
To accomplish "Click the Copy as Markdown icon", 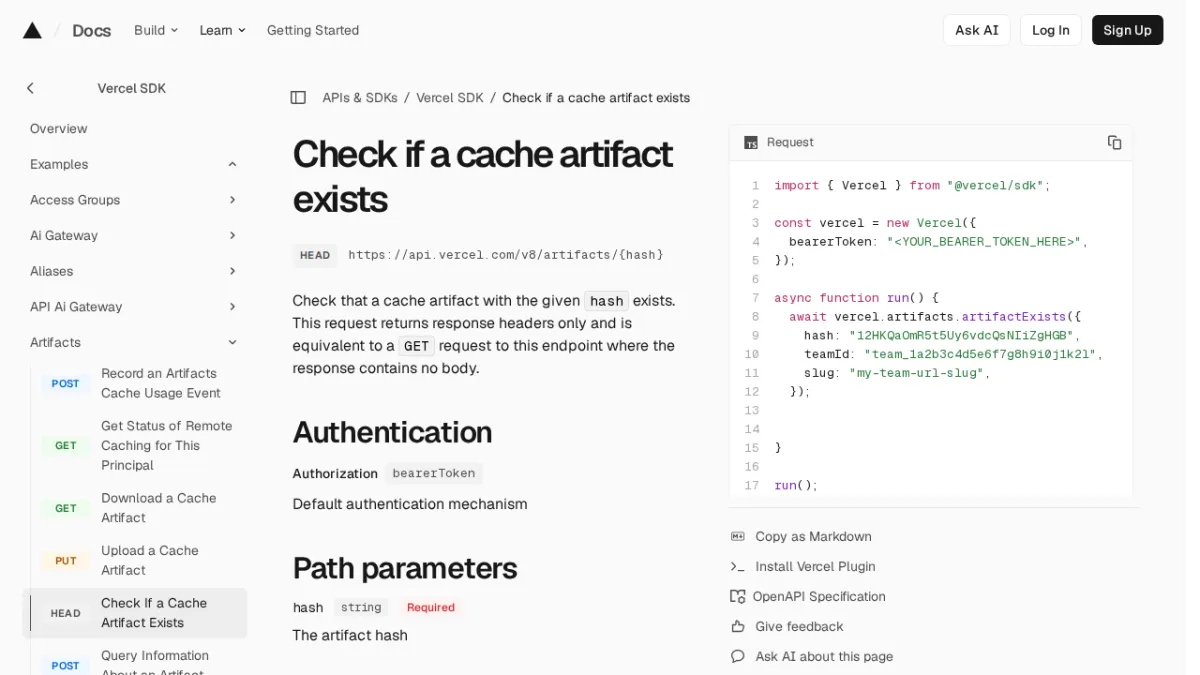I will [738, 536].
